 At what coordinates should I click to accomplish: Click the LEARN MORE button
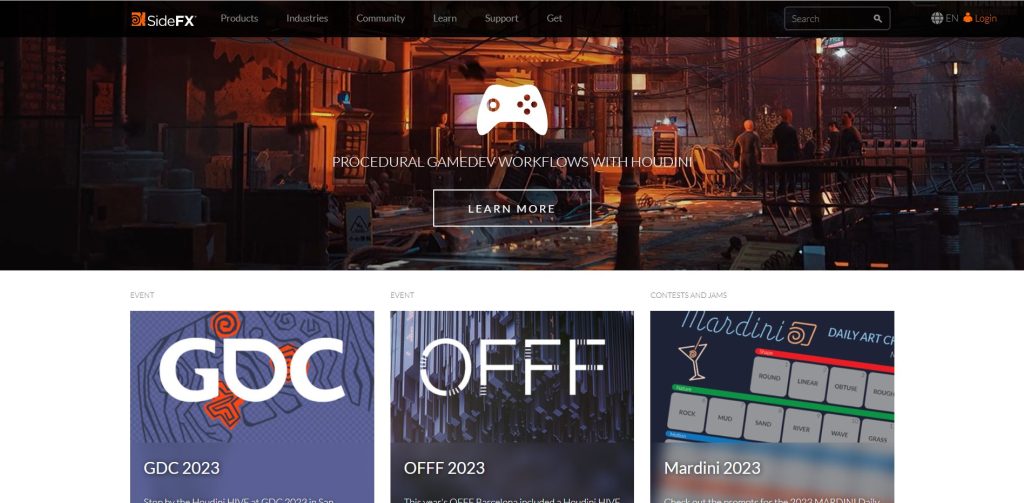512,208
